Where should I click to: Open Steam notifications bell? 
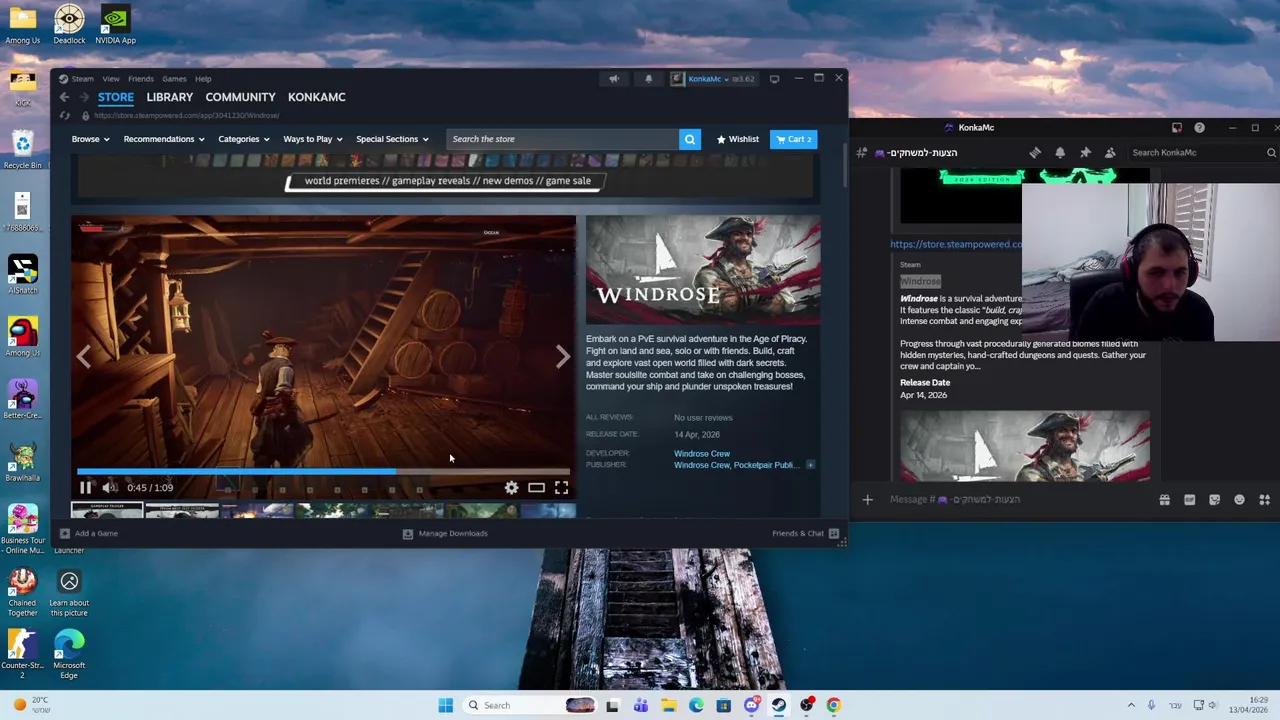tap(648, 79)
